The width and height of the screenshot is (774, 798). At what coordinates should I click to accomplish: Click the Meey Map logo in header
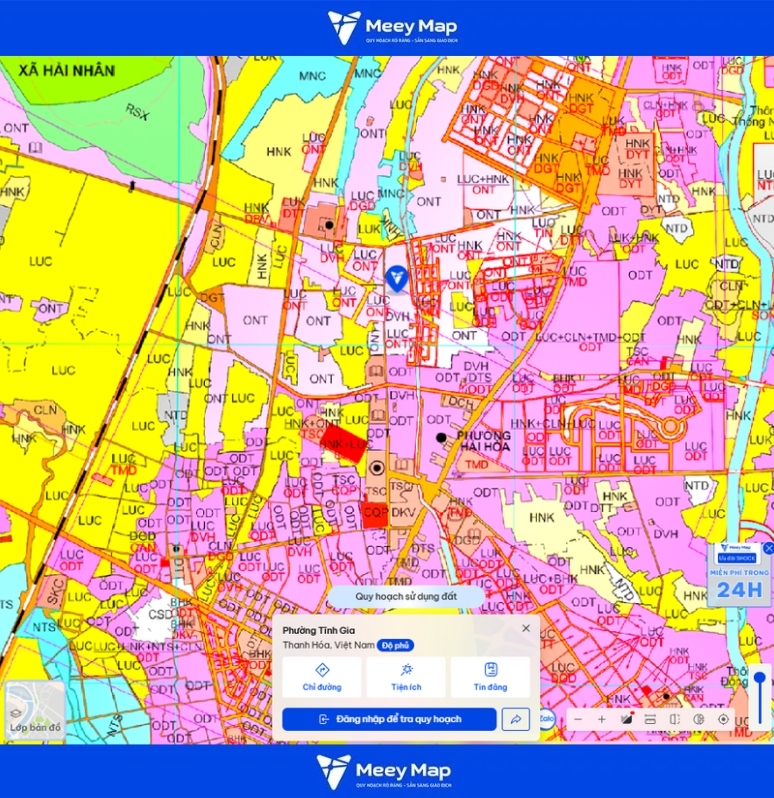(x=392, y=27)
